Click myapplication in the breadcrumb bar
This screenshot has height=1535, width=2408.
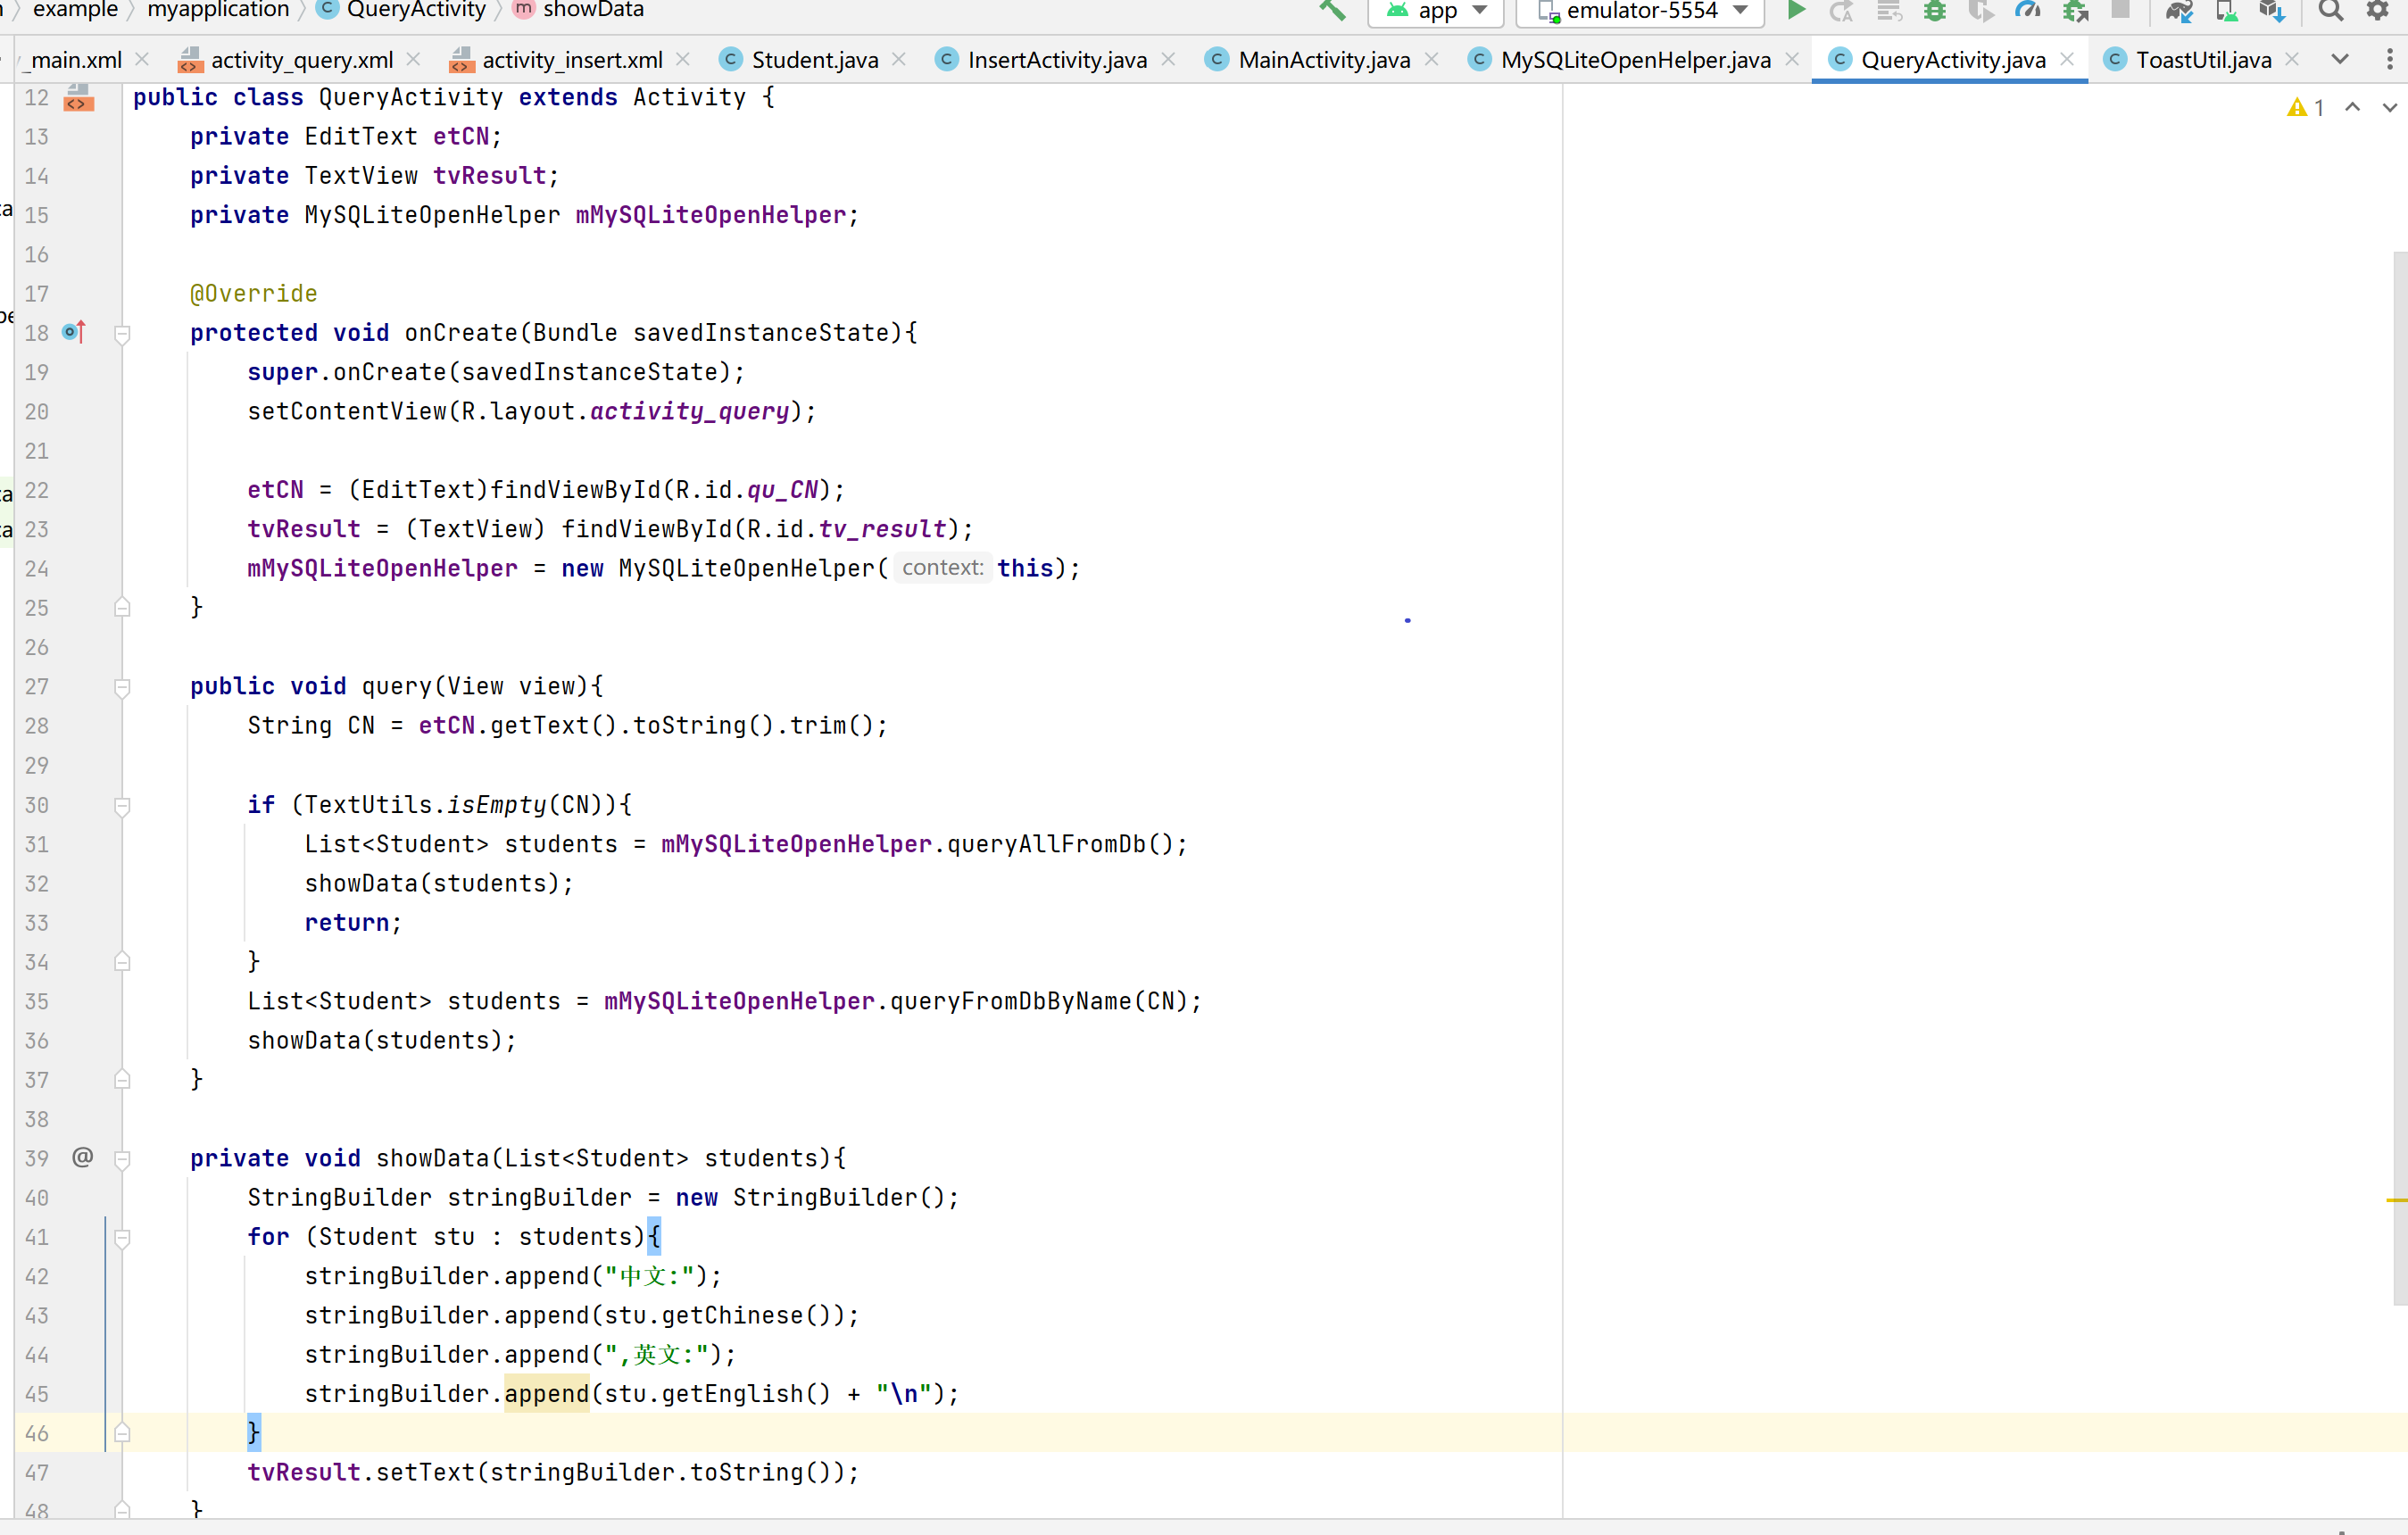tap(218, 10)
